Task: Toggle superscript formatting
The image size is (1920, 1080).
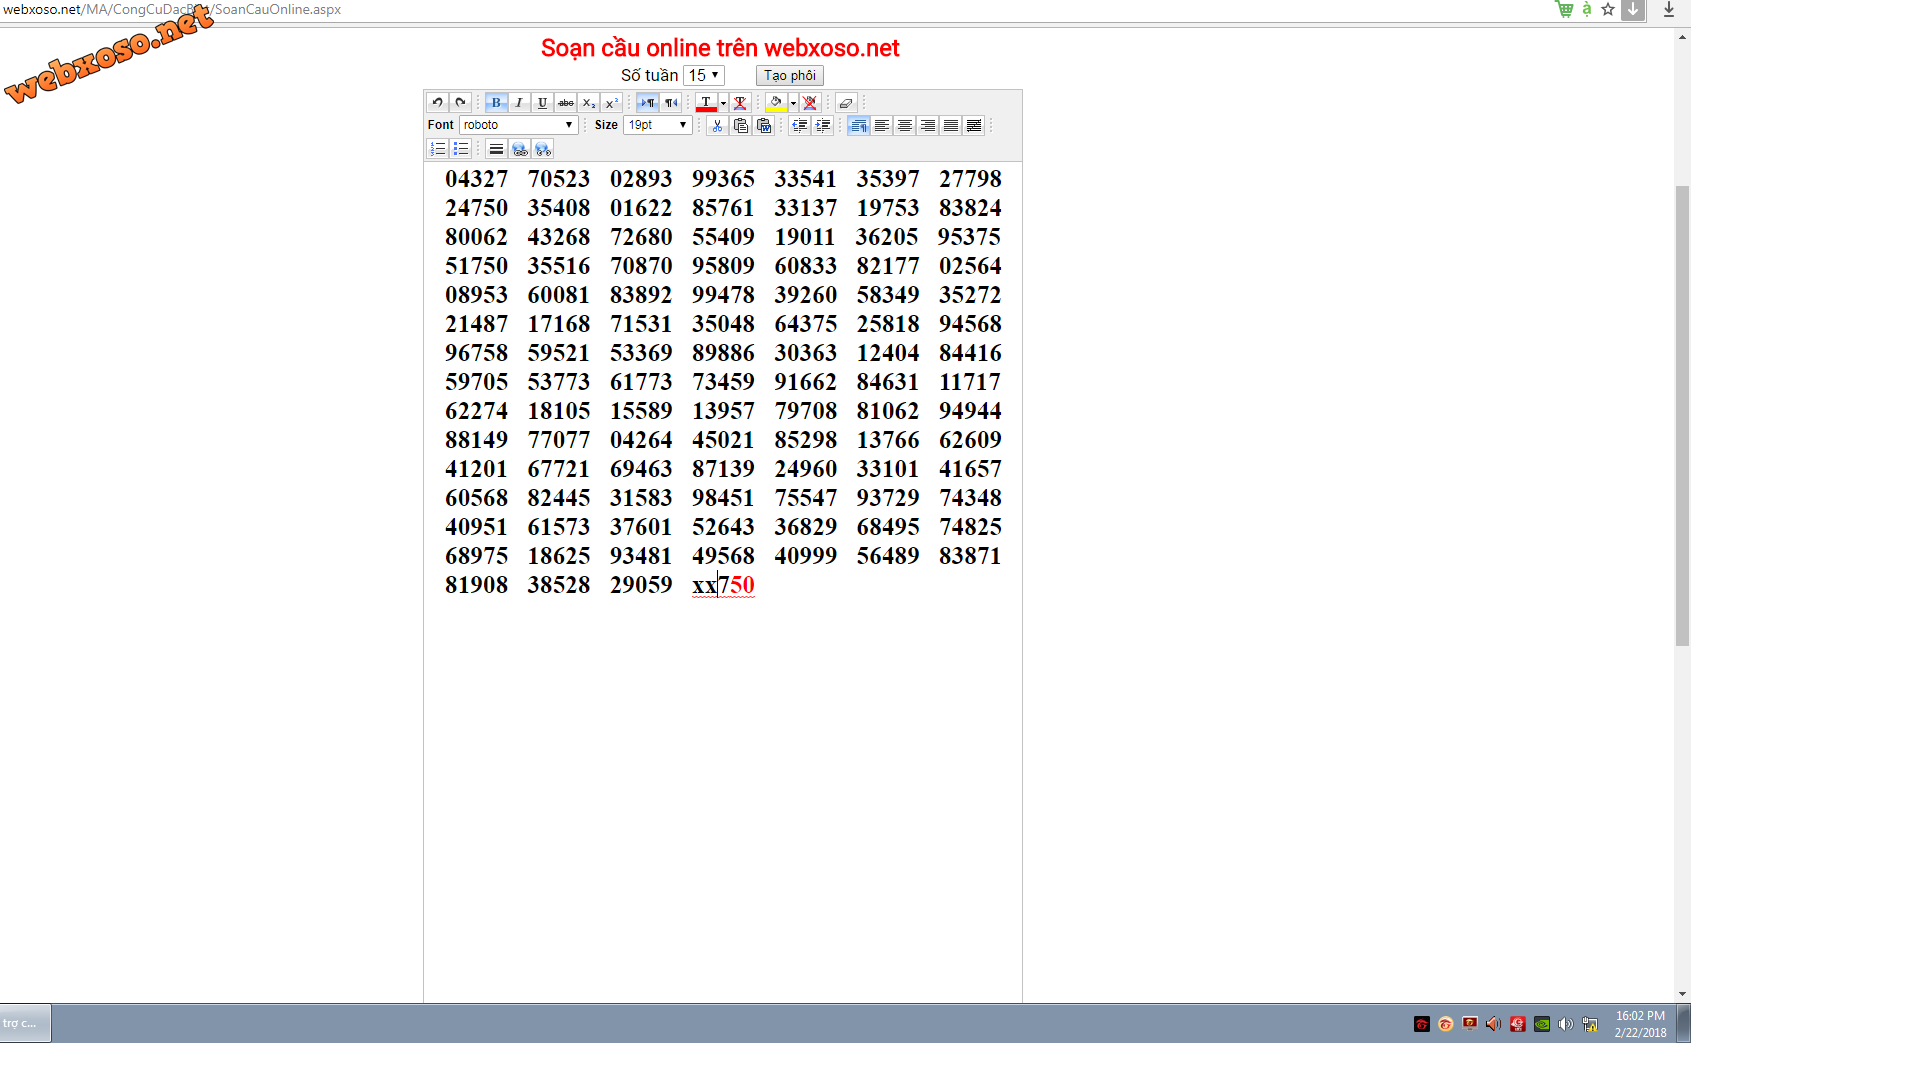Action: click(x=611, y=103)
